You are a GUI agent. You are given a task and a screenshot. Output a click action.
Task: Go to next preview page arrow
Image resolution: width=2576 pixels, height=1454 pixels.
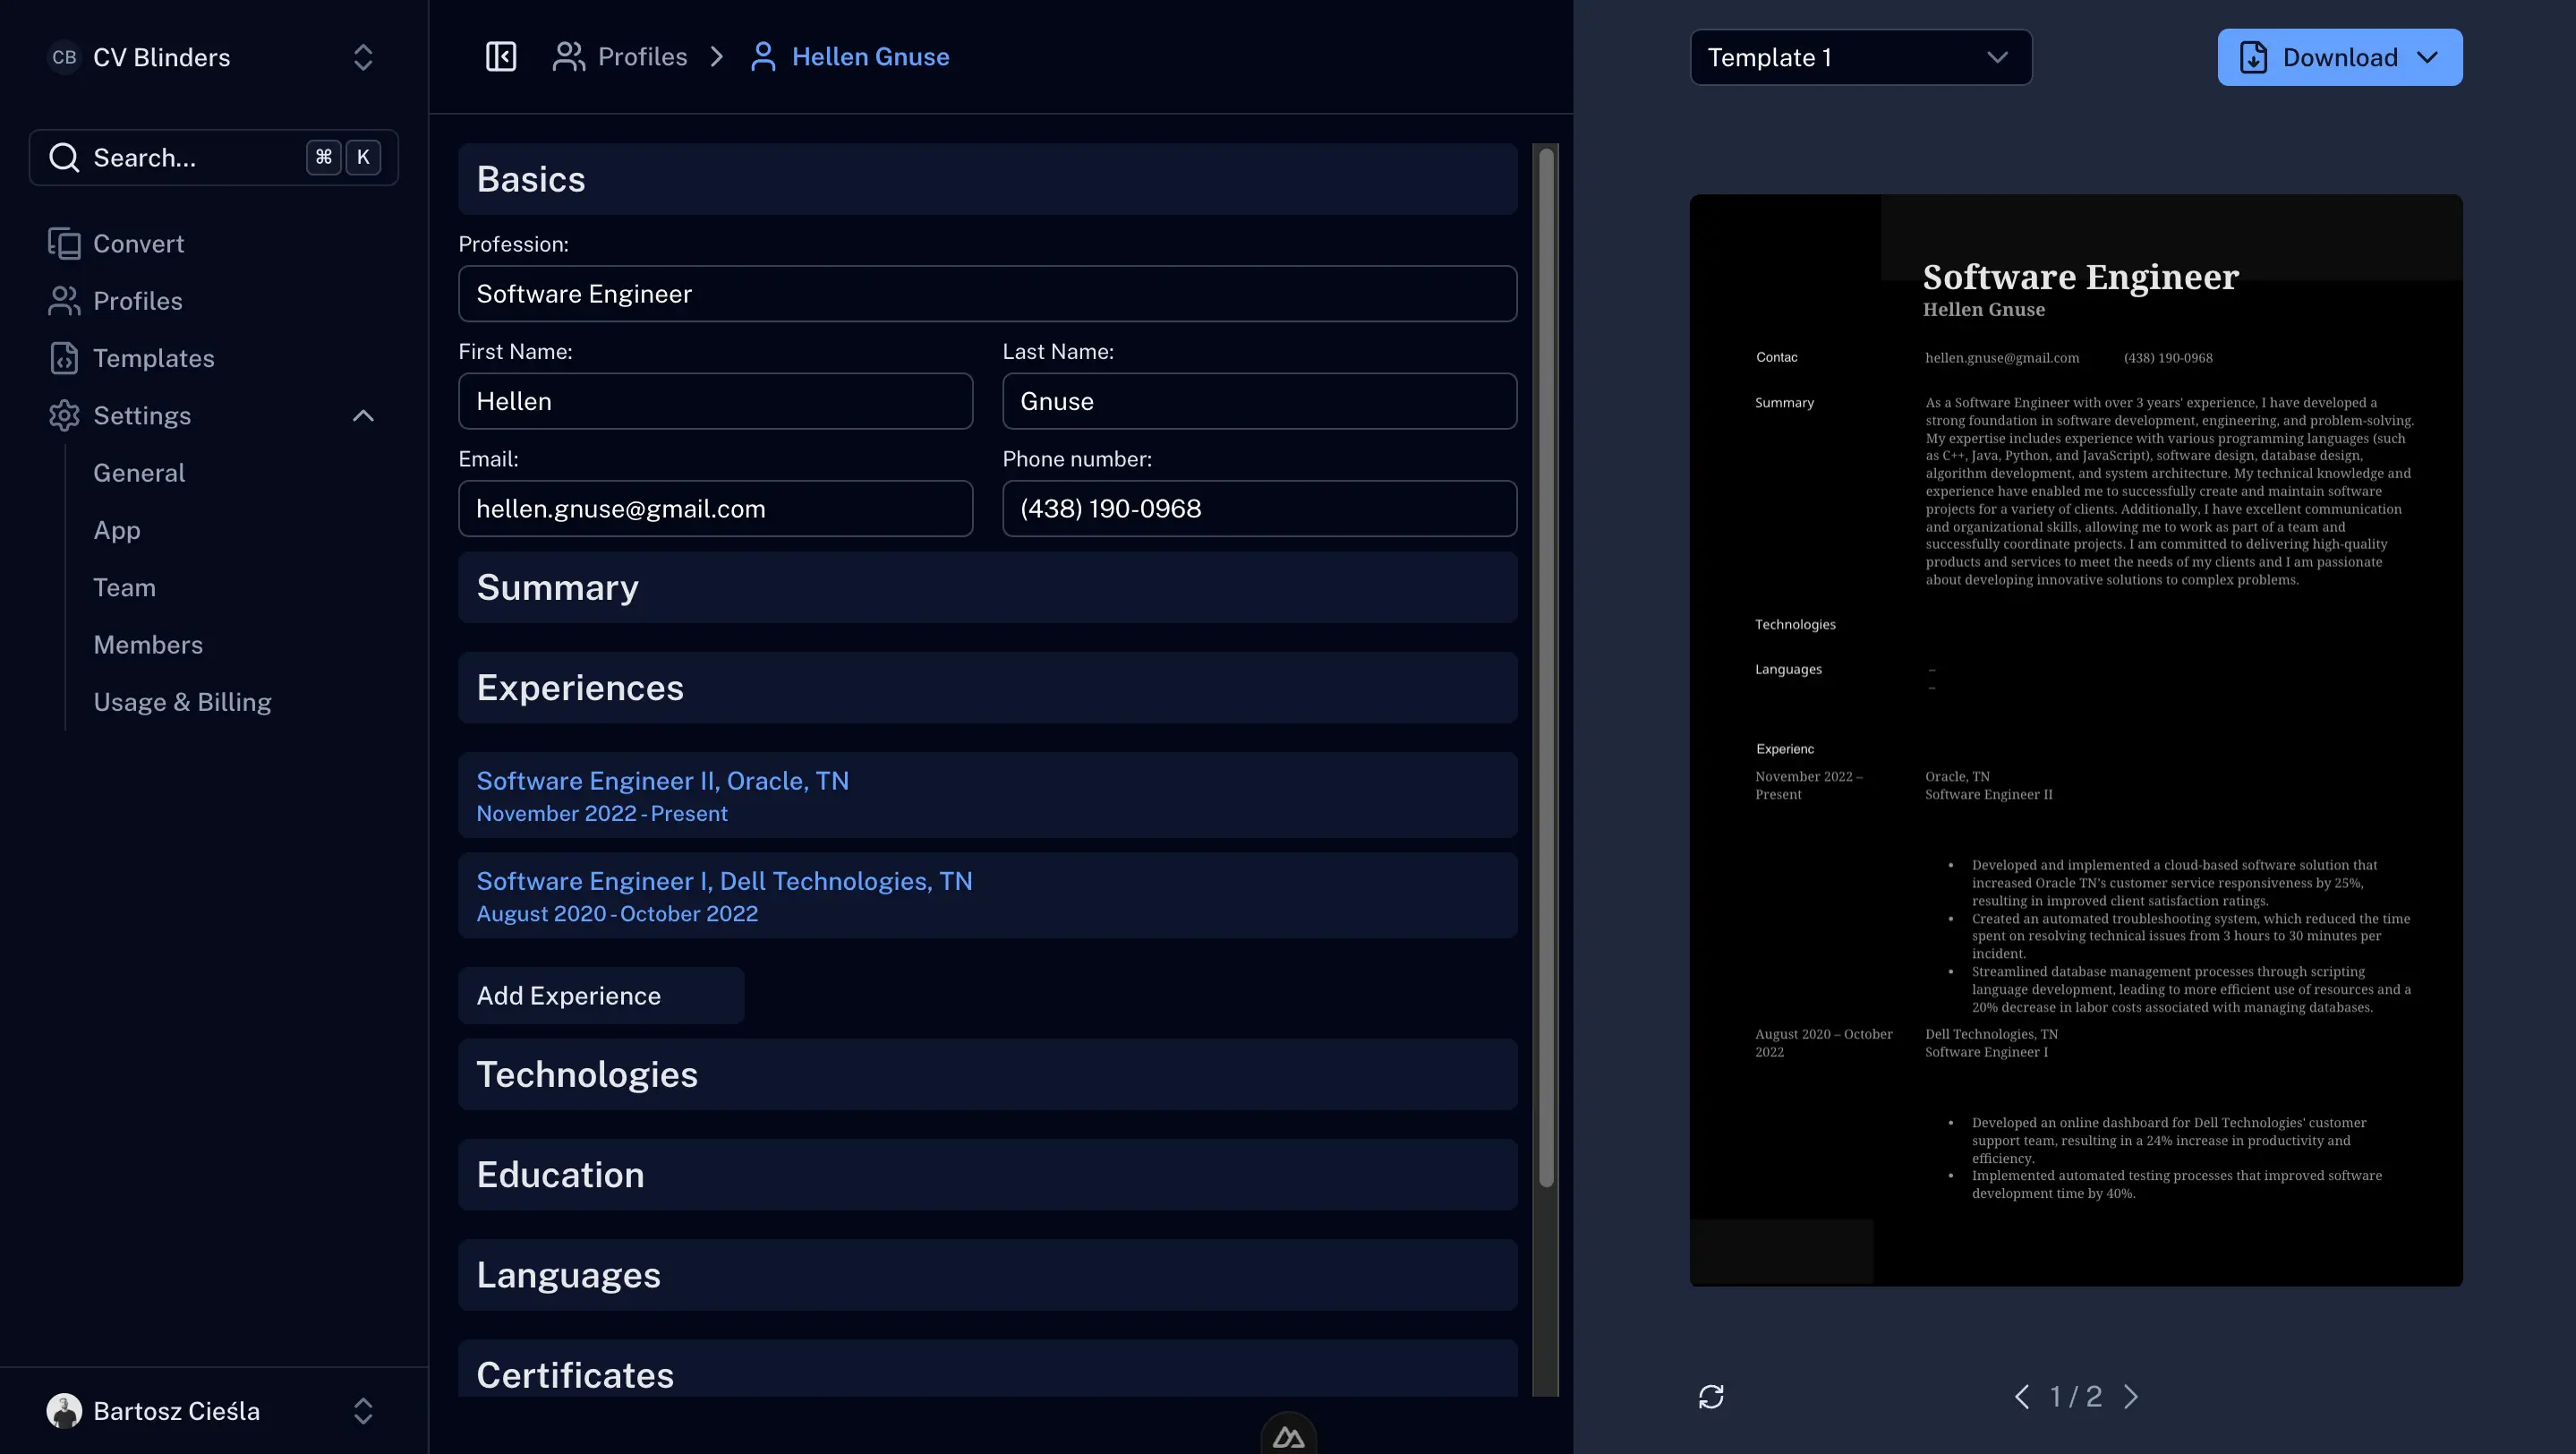[x=2131, y=1396]
